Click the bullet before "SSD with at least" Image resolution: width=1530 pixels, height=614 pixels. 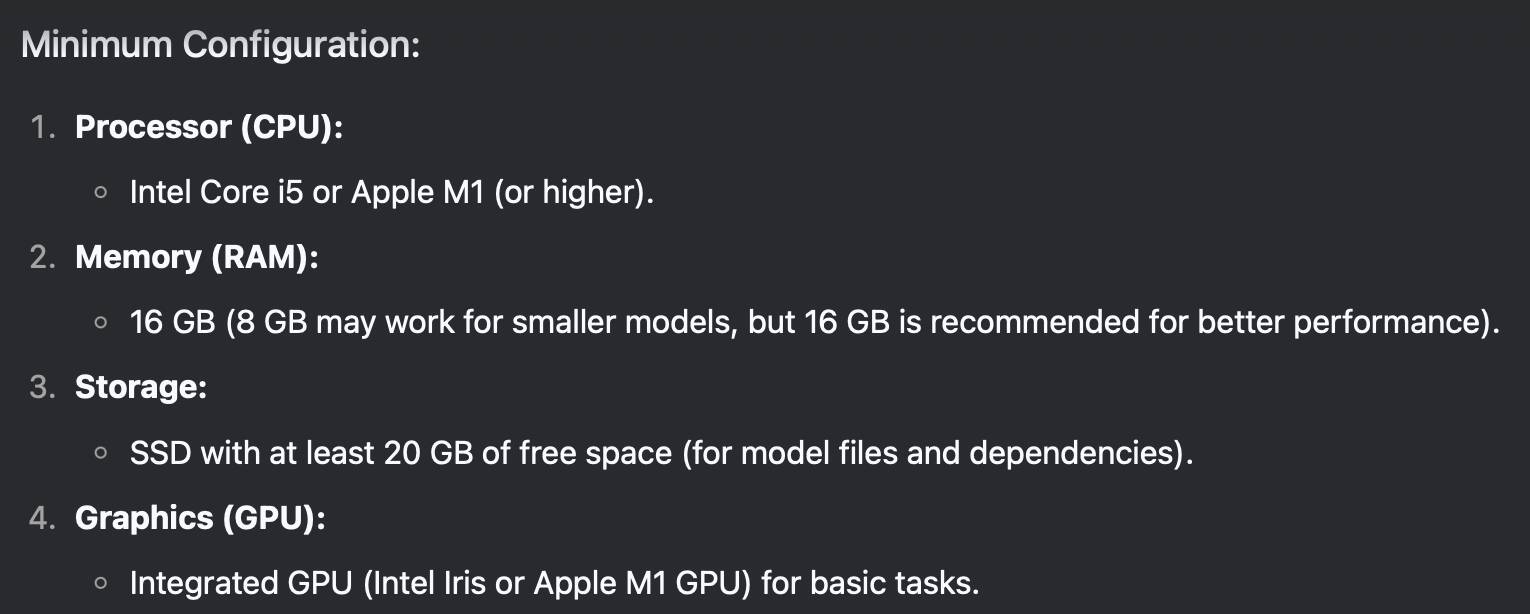click(100, 453)
